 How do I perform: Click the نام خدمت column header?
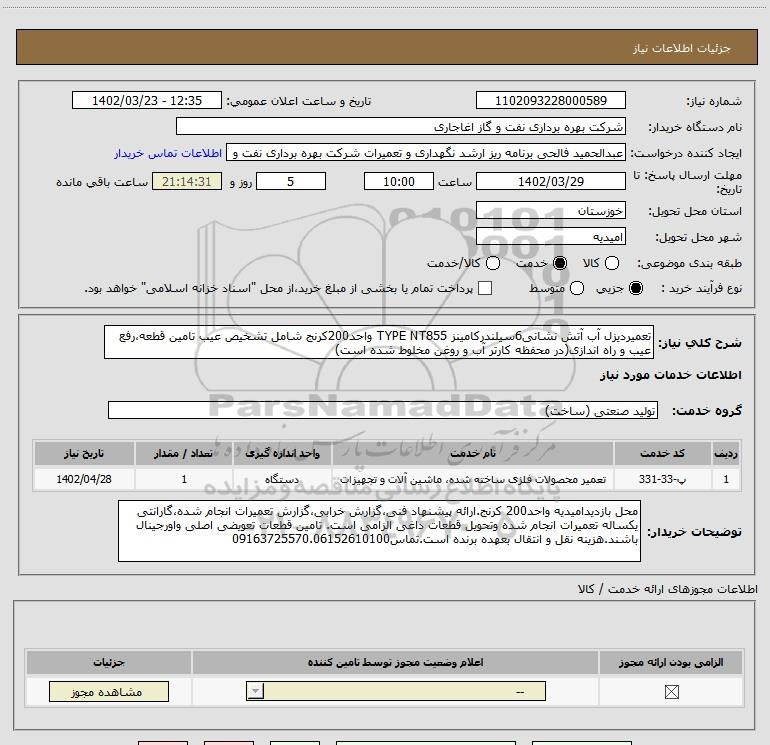pyautogui.click(x=472, y=453)
